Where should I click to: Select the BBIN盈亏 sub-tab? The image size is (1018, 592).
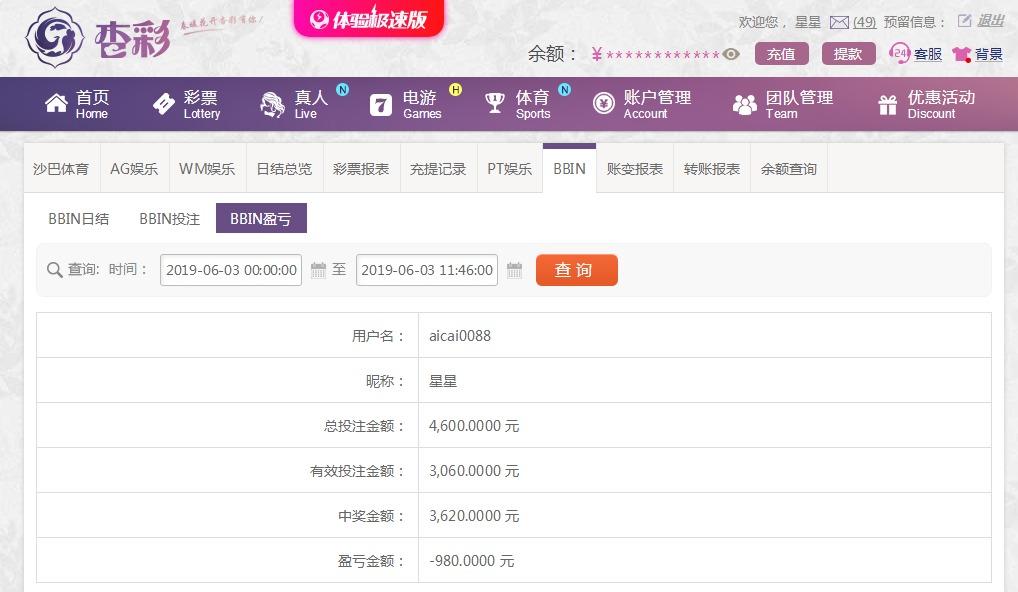261,219
